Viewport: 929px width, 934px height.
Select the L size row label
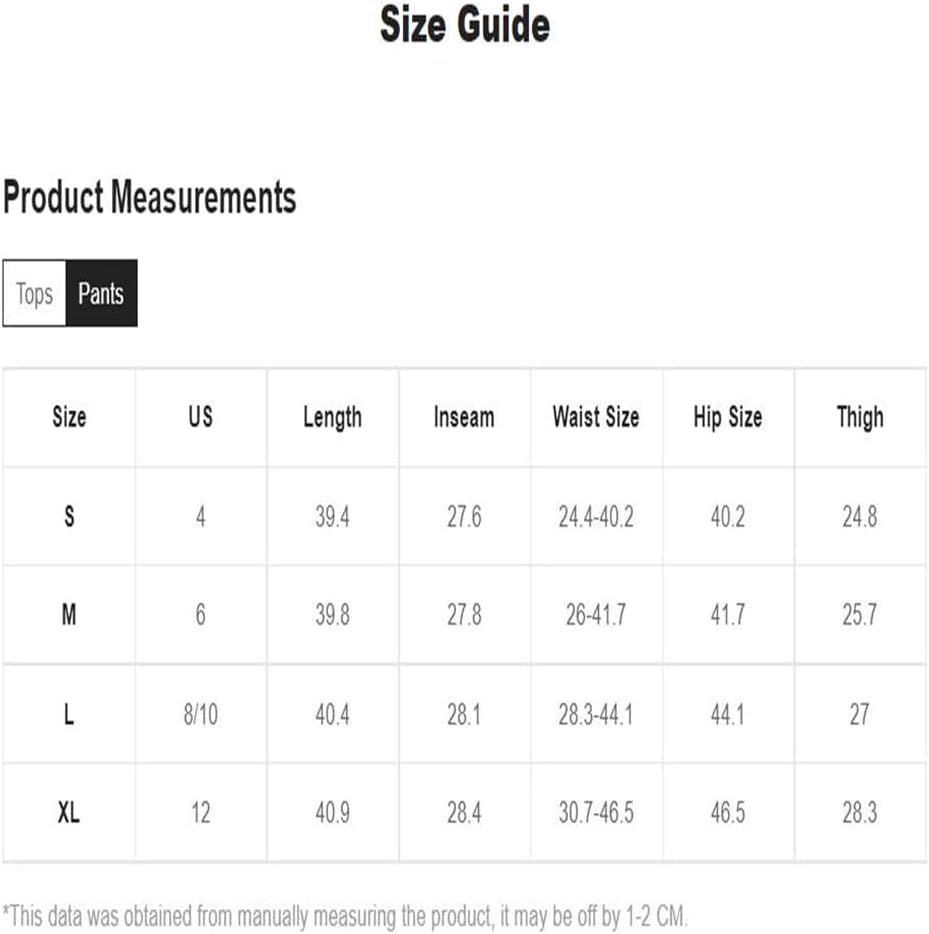[69, 714]
